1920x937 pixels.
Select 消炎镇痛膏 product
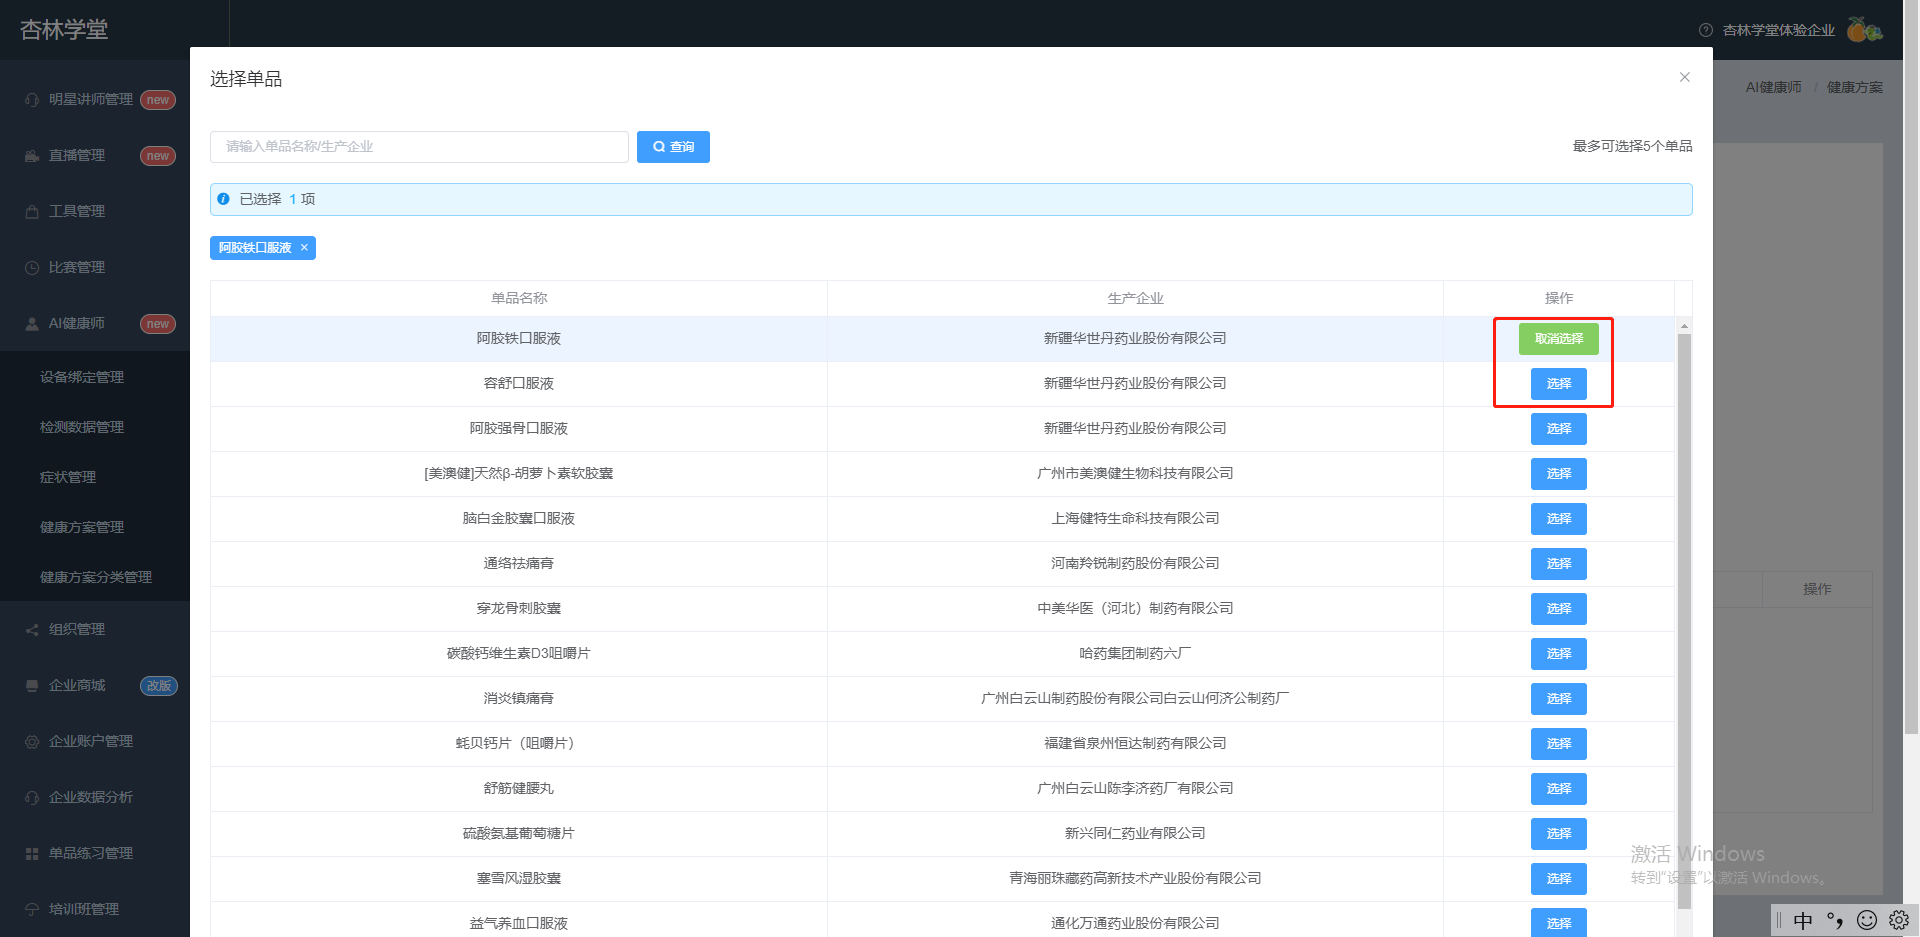(1558, 699)
